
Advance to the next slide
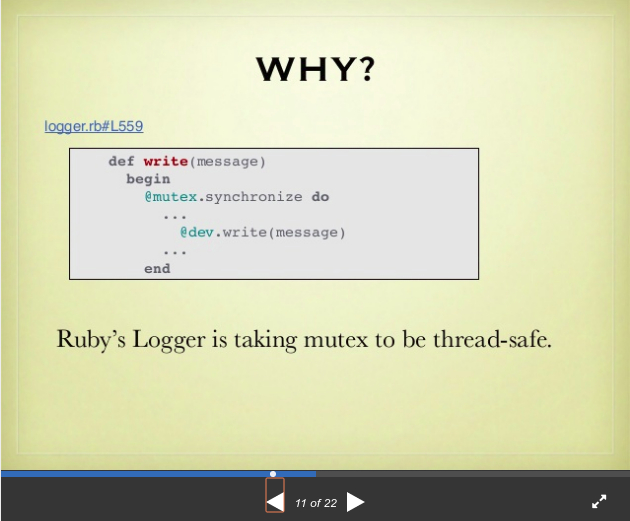point(355,502)
